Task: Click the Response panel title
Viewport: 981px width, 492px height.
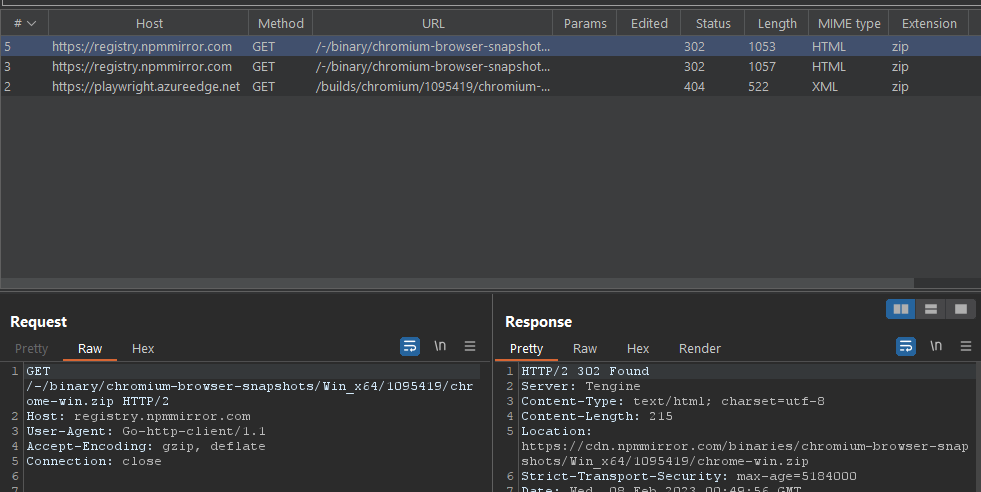Action: tap(538, 322)
